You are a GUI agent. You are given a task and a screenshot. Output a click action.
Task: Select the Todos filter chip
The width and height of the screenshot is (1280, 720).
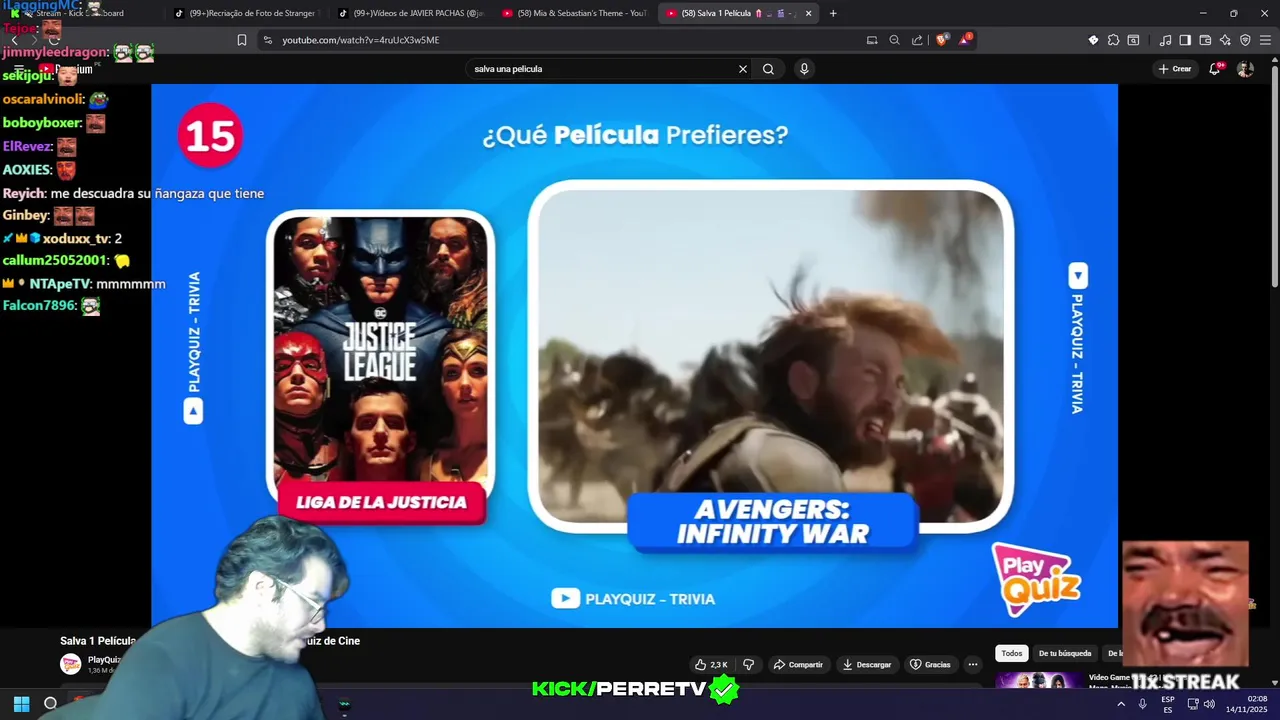point(1012,653)
